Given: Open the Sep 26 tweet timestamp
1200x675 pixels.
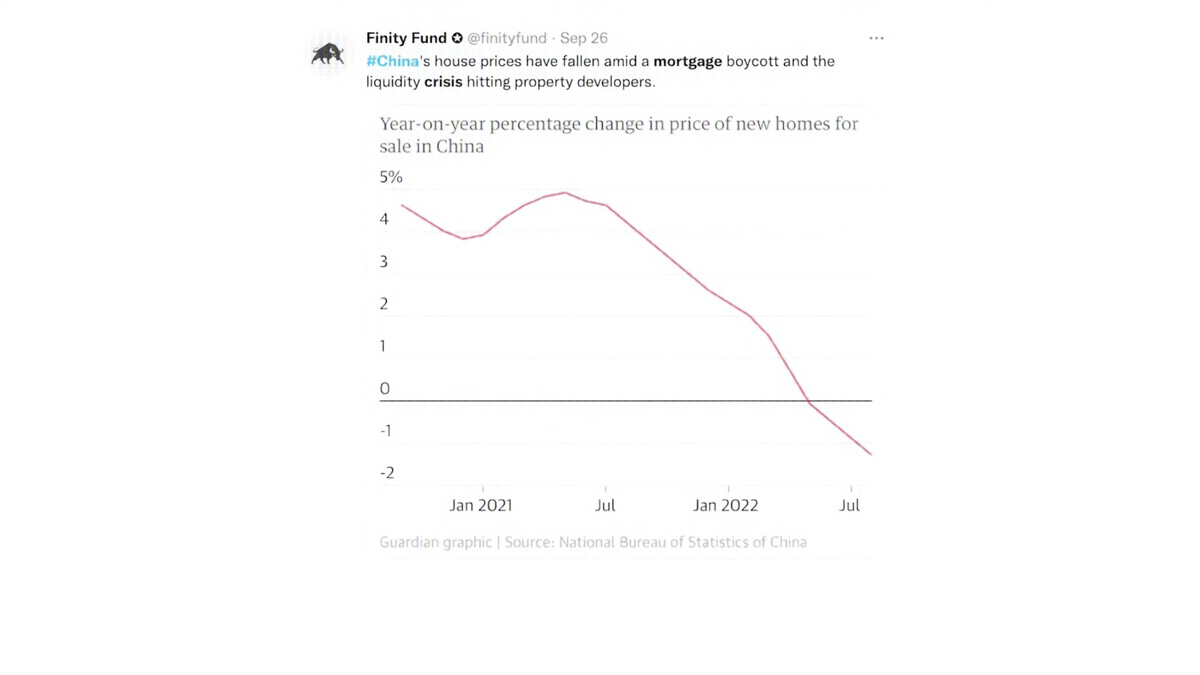Looking at the screenshot, I should (x=584, y=38).
